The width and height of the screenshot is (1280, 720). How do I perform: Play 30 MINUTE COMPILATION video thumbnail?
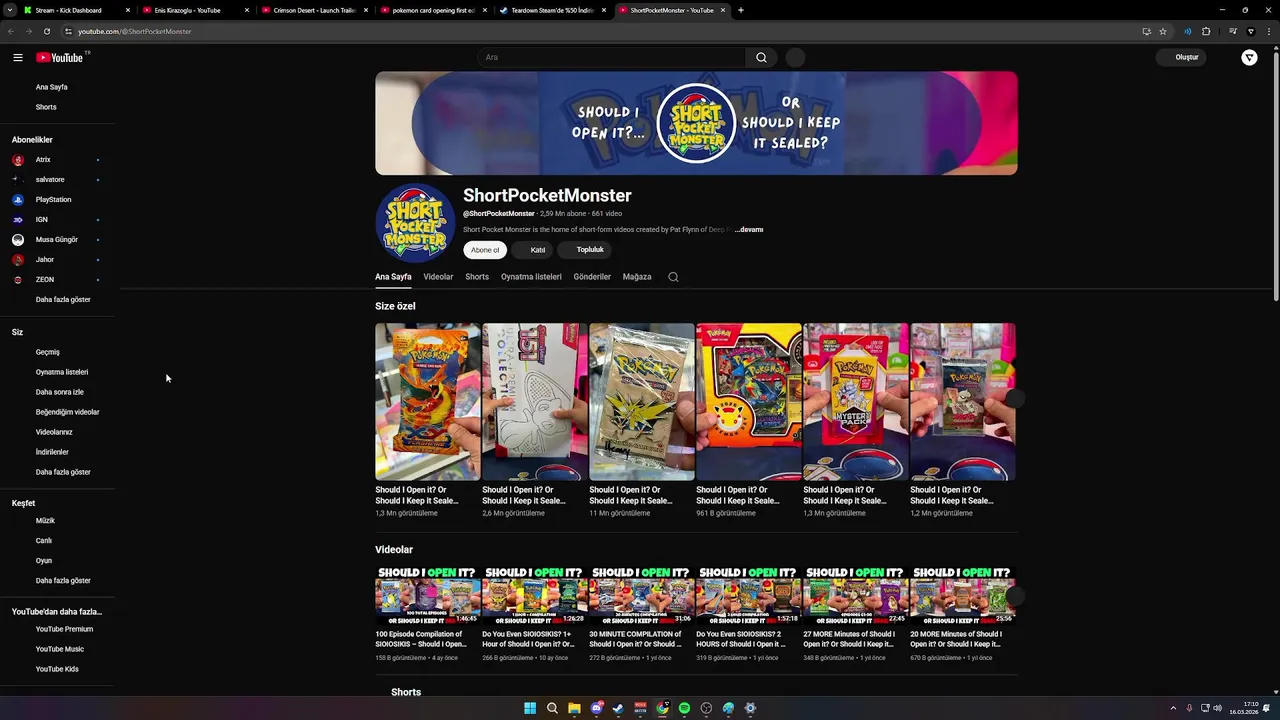(641, 596)
